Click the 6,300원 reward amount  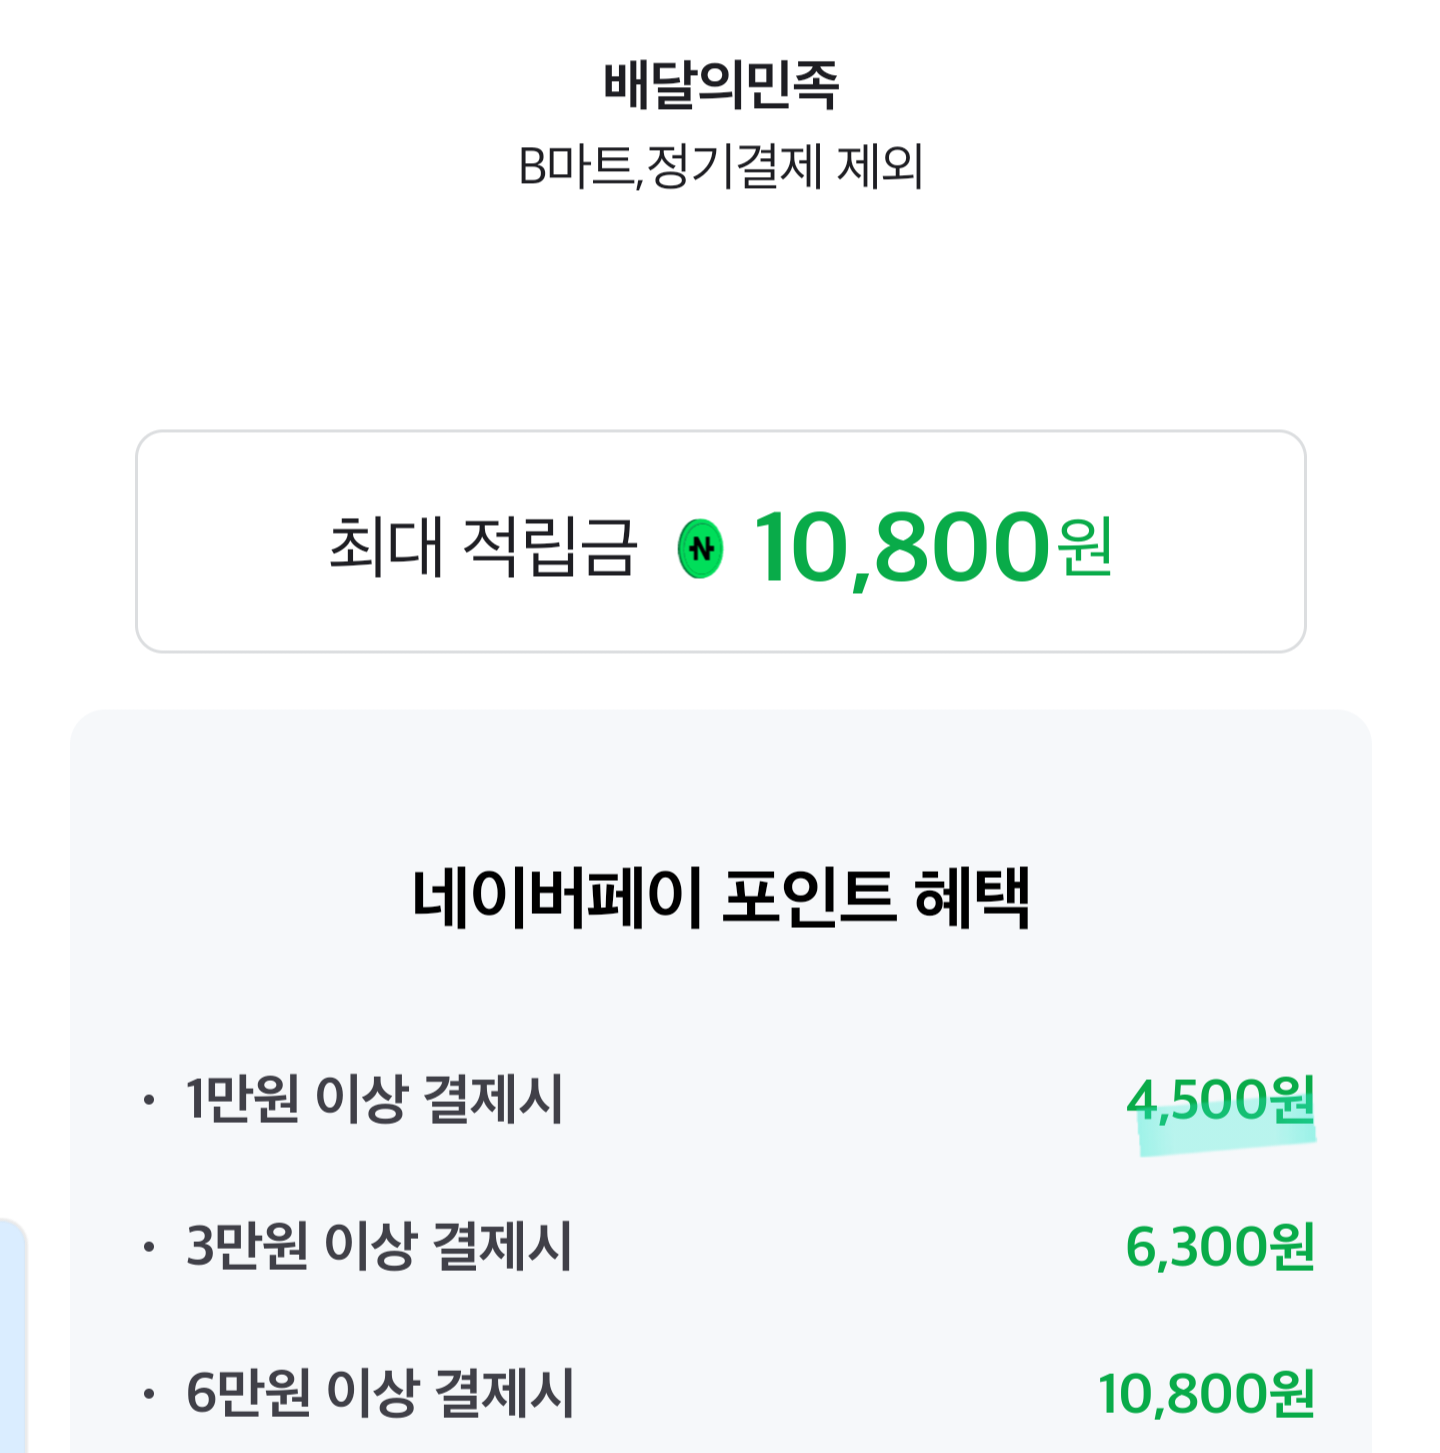pyautogui.click(x=1220, y=1246)
